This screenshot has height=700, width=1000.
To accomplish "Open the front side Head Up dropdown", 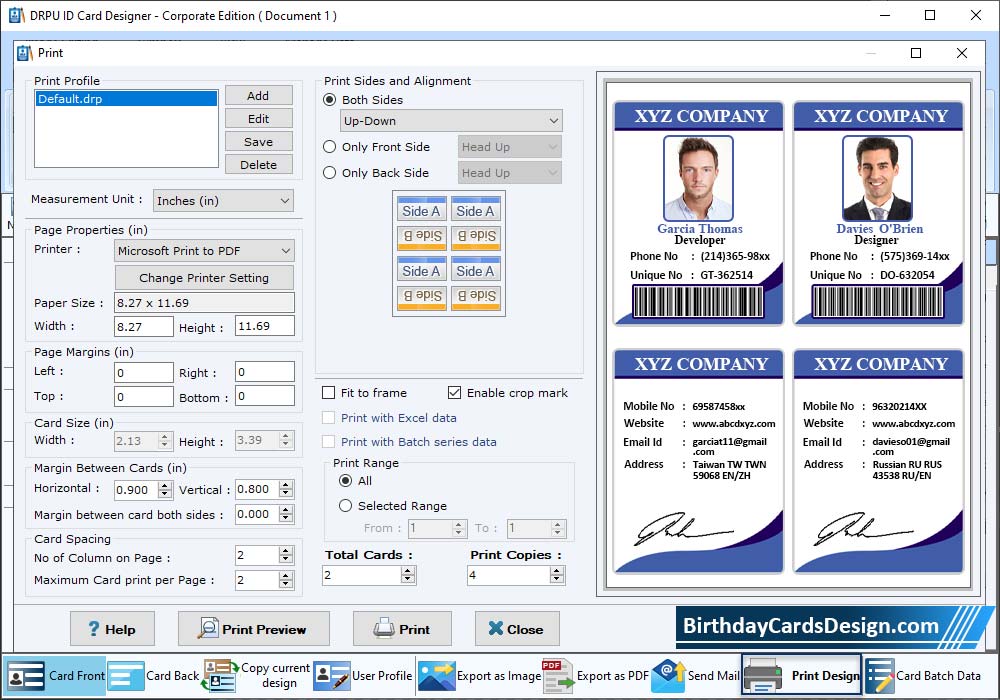I will [510, 147].
